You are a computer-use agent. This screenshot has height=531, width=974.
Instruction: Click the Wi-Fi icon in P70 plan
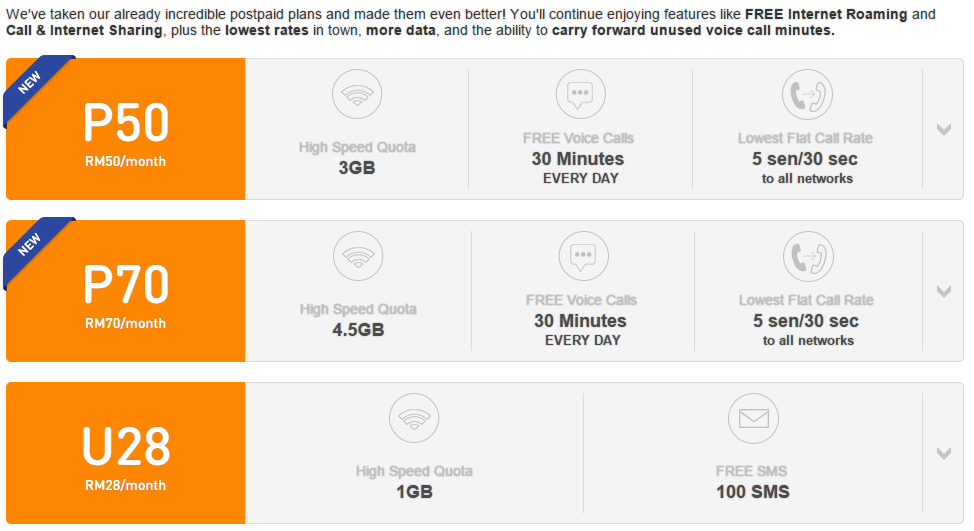coord(358,256)
